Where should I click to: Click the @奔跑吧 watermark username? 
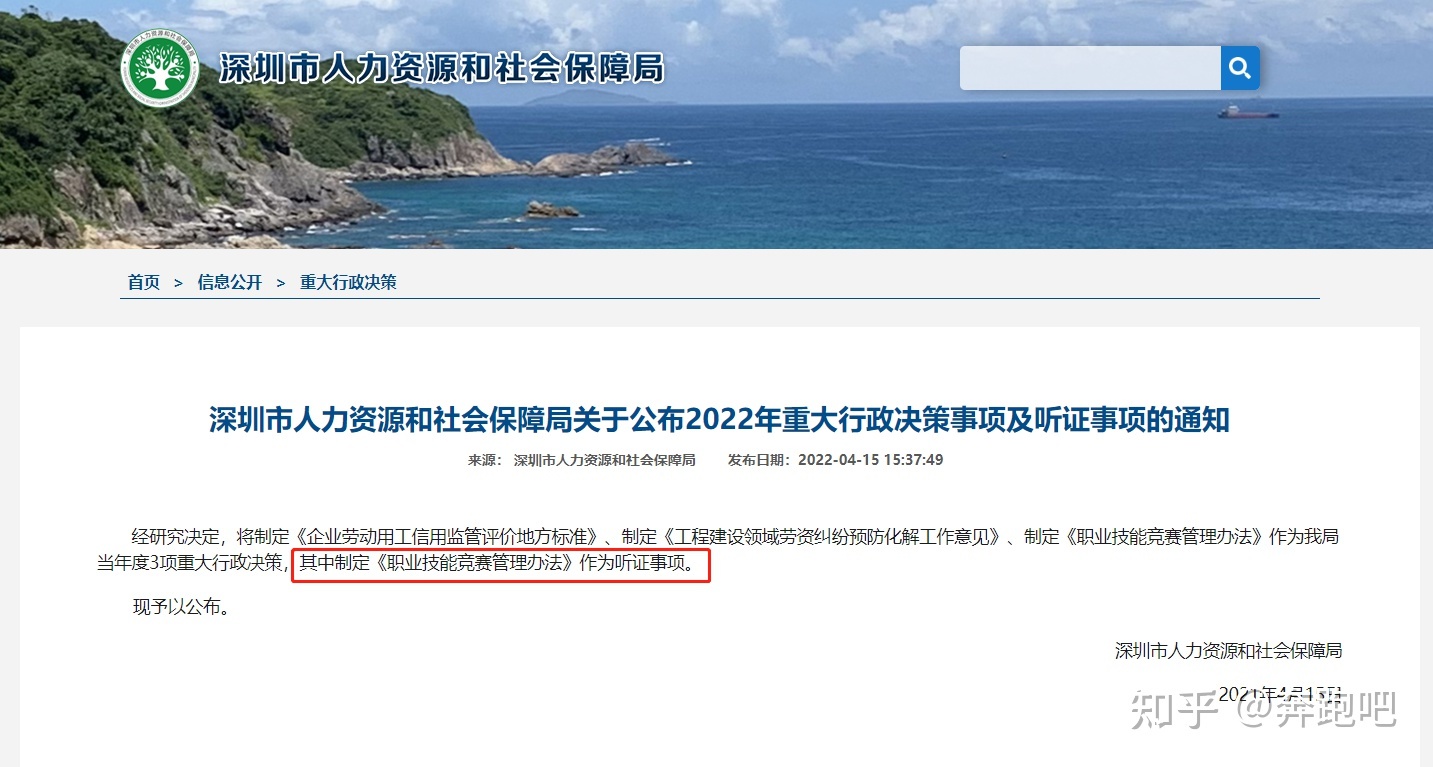1316,709
